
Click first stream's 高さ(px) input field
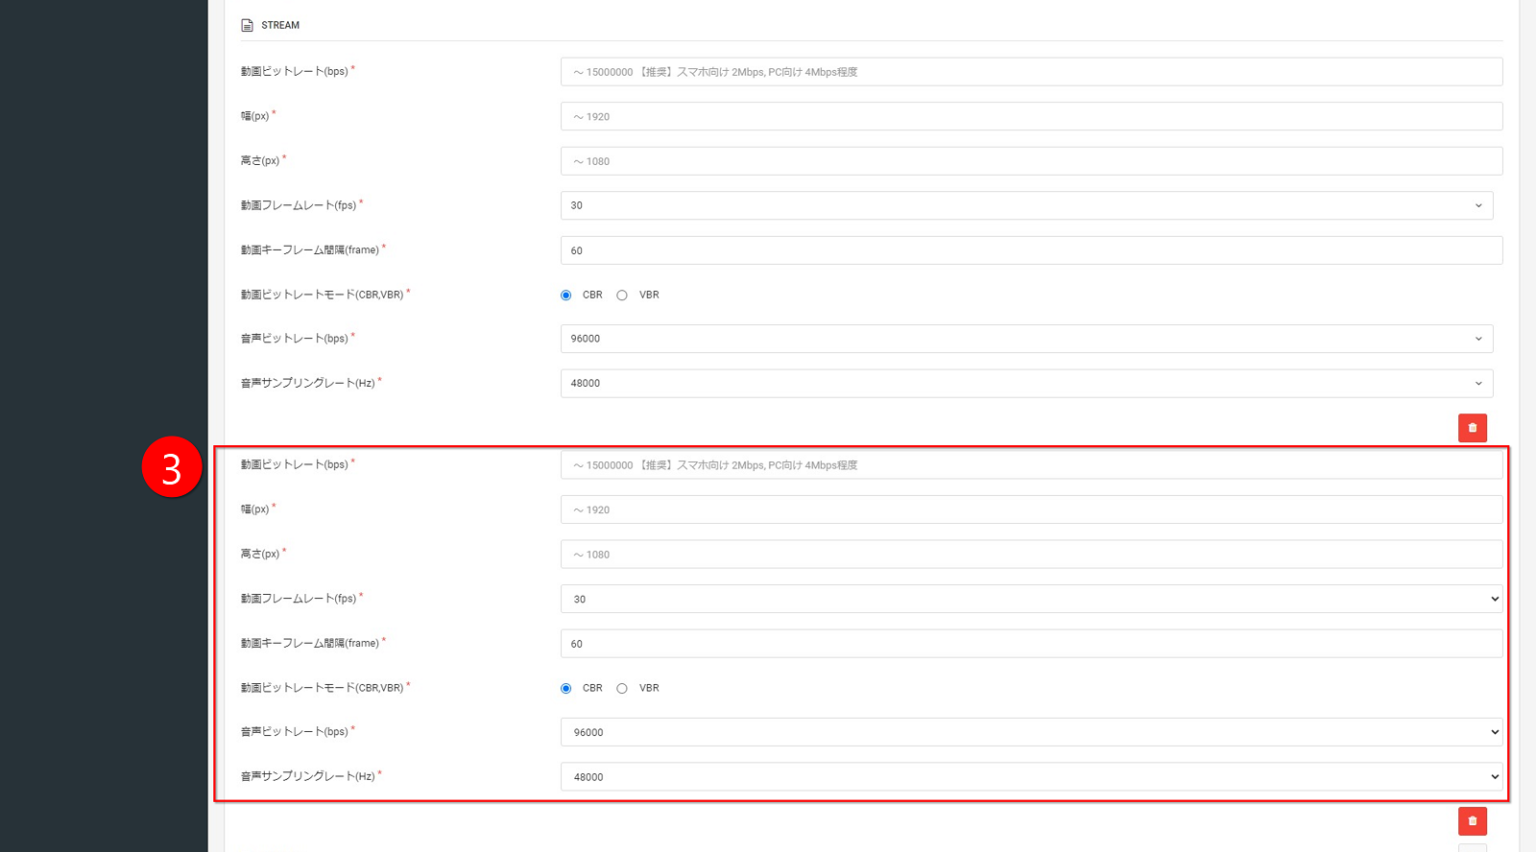(x=1030, y=161)
